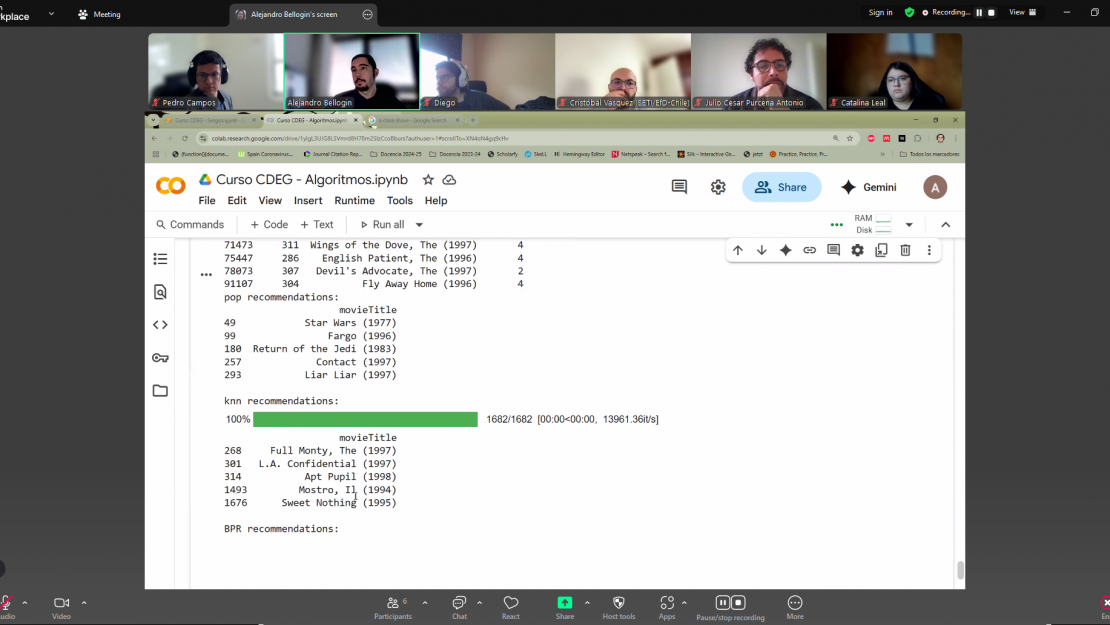Toggle Zoom Video camera
The width and height of the screenshot is (1110, 625).
[62, 607]
